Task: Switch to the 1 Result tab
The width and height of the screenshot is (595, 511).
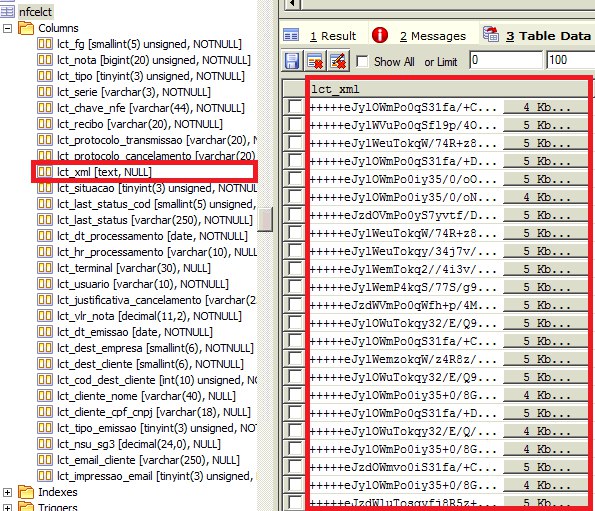Action: pyautogui.click(x=333, y=36)
